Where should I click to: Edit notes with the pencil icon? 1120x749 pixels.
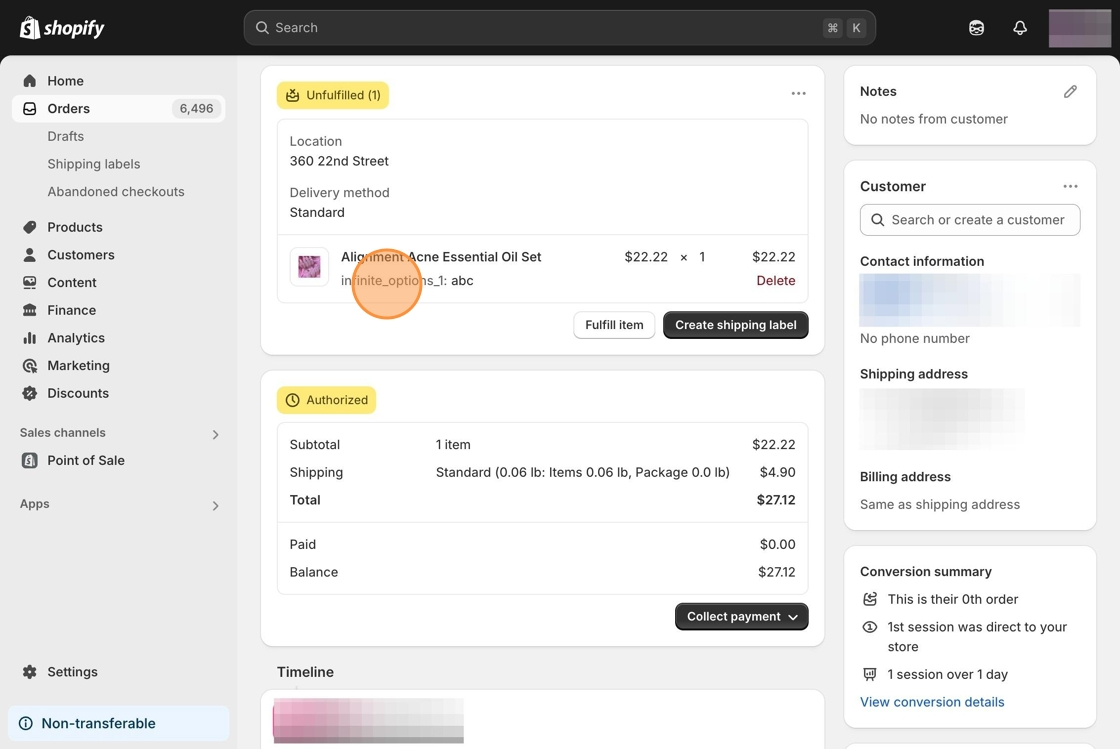[x=1070, y=91]
